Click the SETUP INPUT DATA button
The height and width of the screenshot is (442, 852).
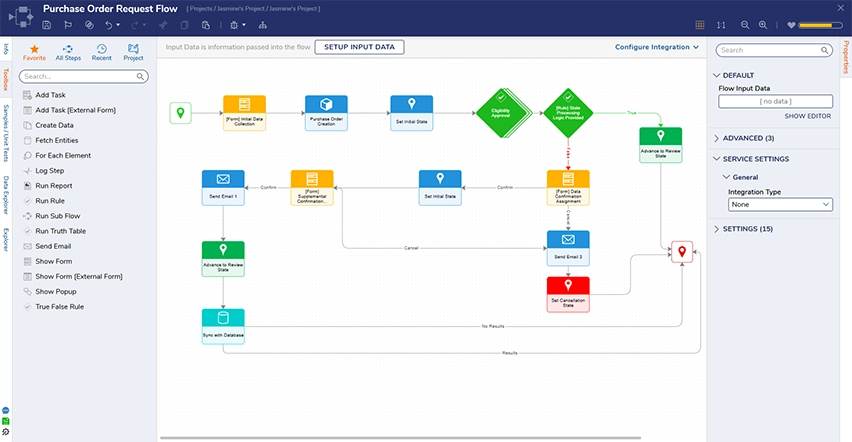pyautogui.click(x=359, y=47)
